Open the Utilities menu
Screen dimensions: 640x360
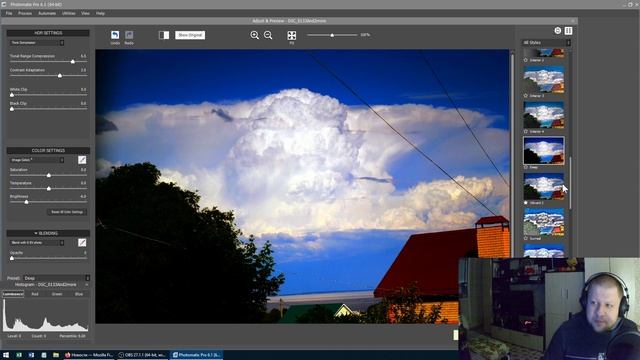[x=69, y=13]
